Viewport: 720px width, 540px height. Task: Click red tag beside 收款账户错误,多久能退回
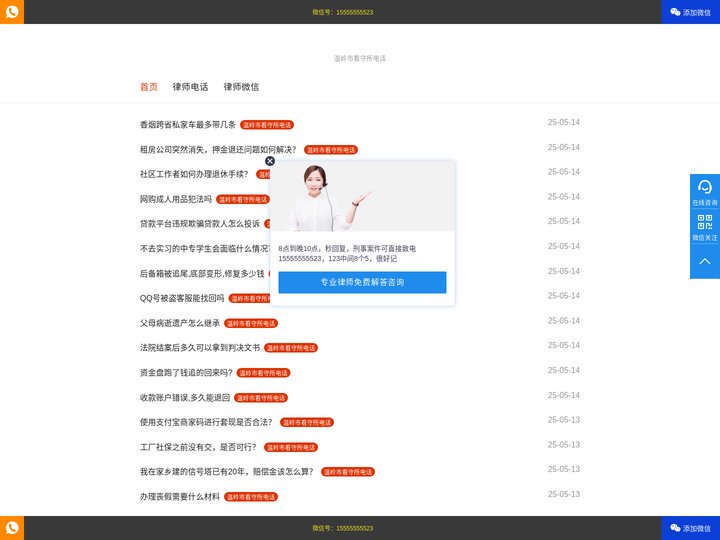click(261, 398)
